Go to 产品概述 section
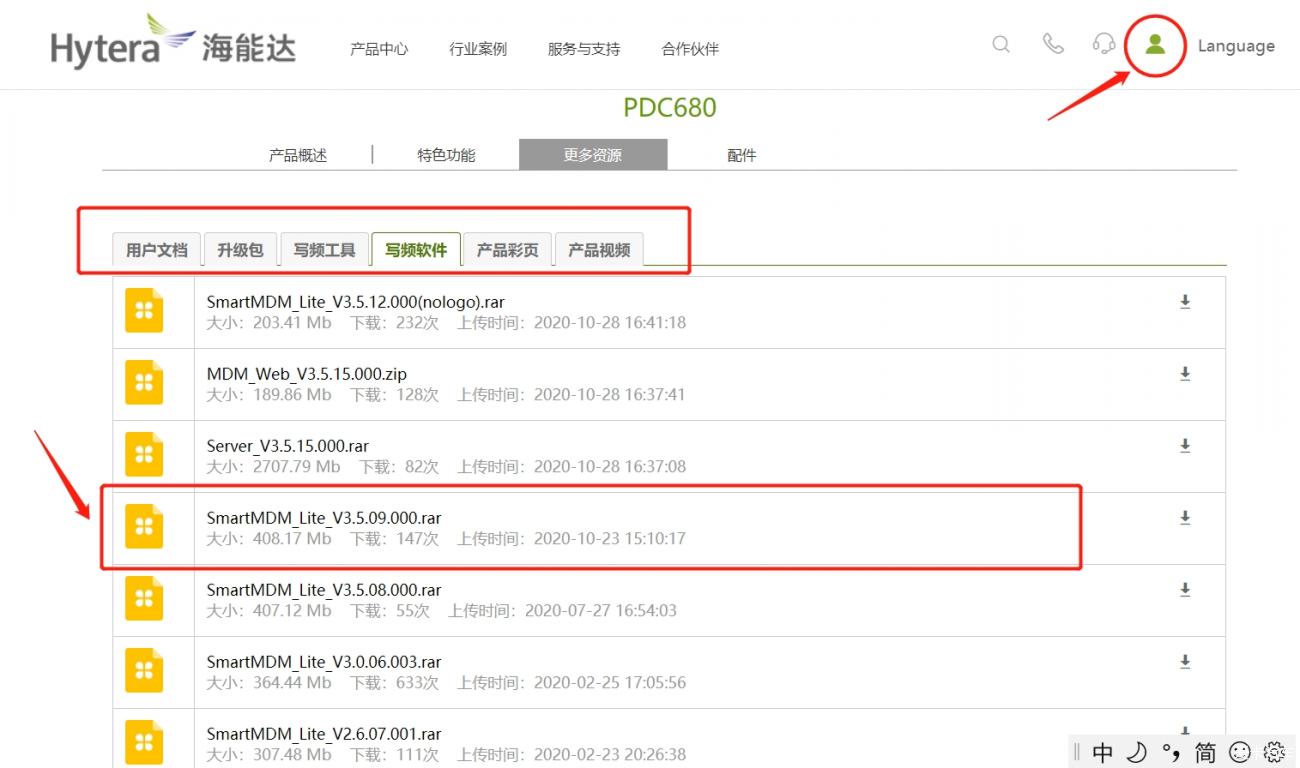 (298, 155)
